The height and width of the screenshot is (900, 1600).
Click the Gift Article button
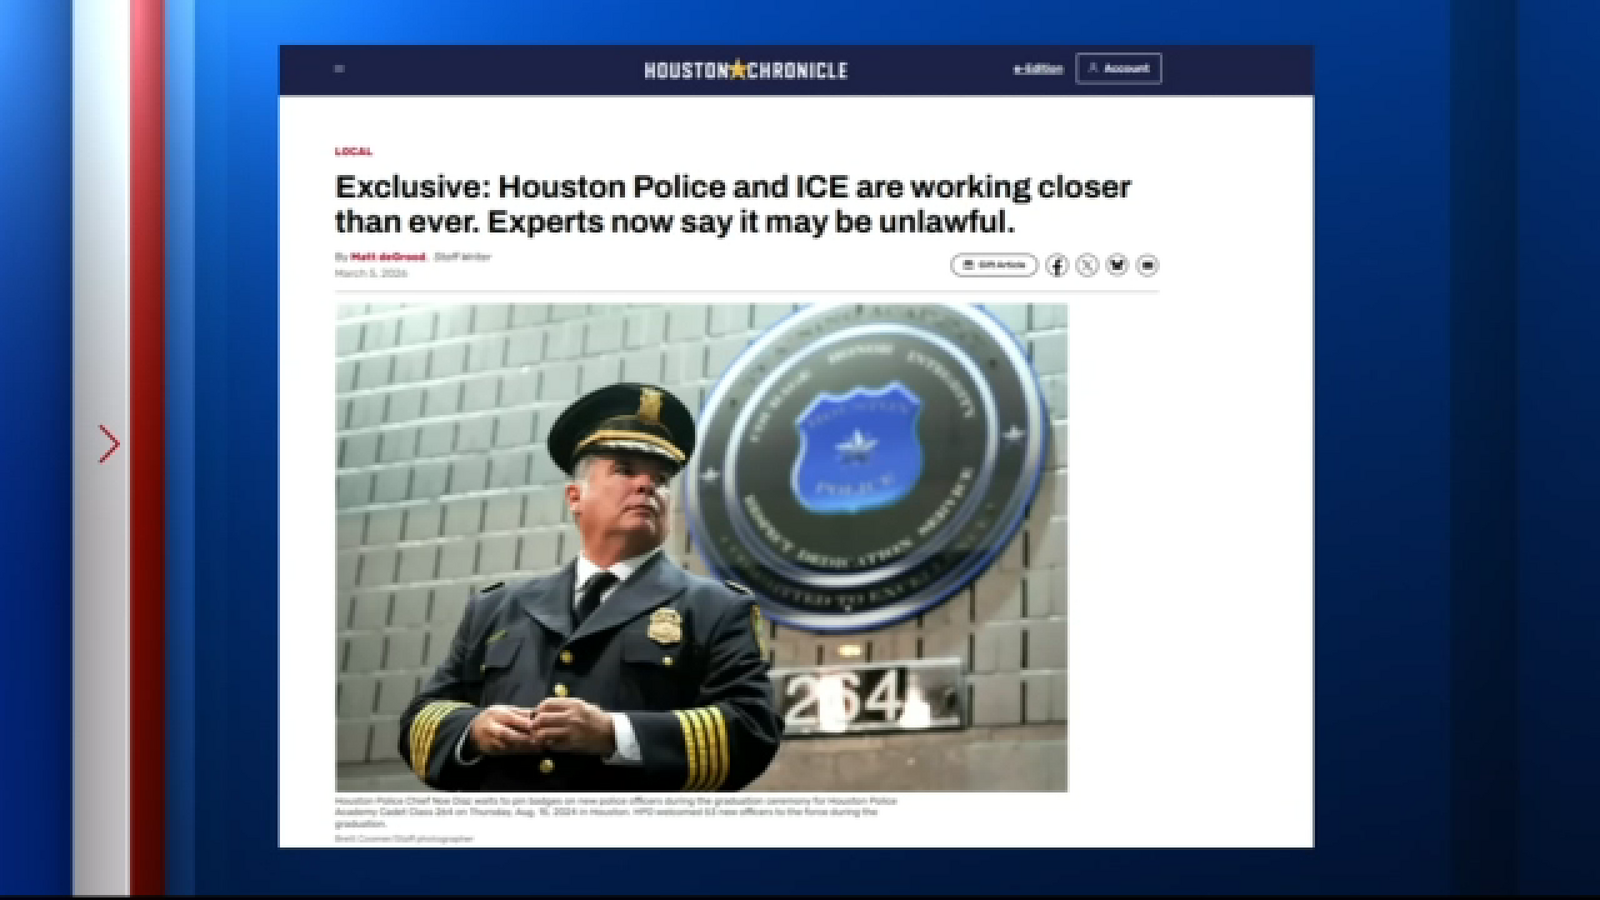pyautogui.click(x=994, y=265)
